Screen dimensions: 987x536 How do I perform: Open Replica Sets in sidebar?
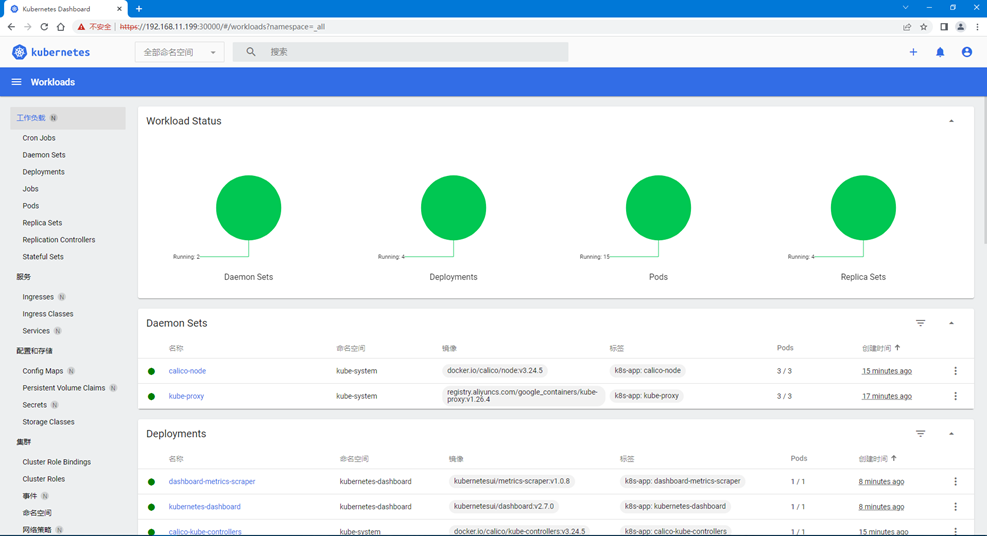pyautogui.click(x=42, y=223)
